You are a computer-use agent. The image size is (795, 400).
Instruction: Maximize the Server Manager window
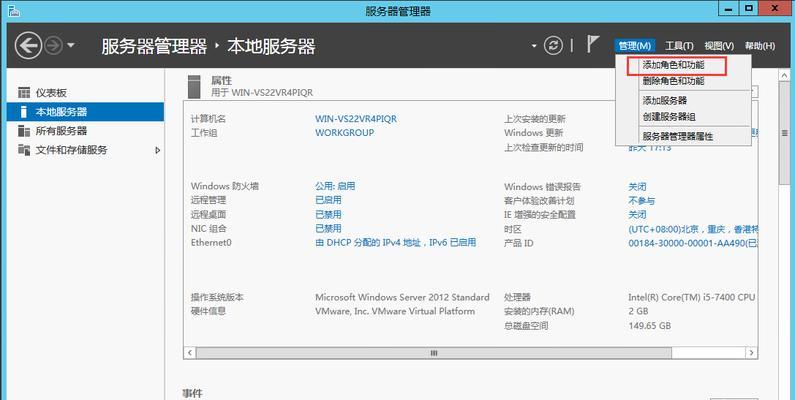click(x=748, y=8)
